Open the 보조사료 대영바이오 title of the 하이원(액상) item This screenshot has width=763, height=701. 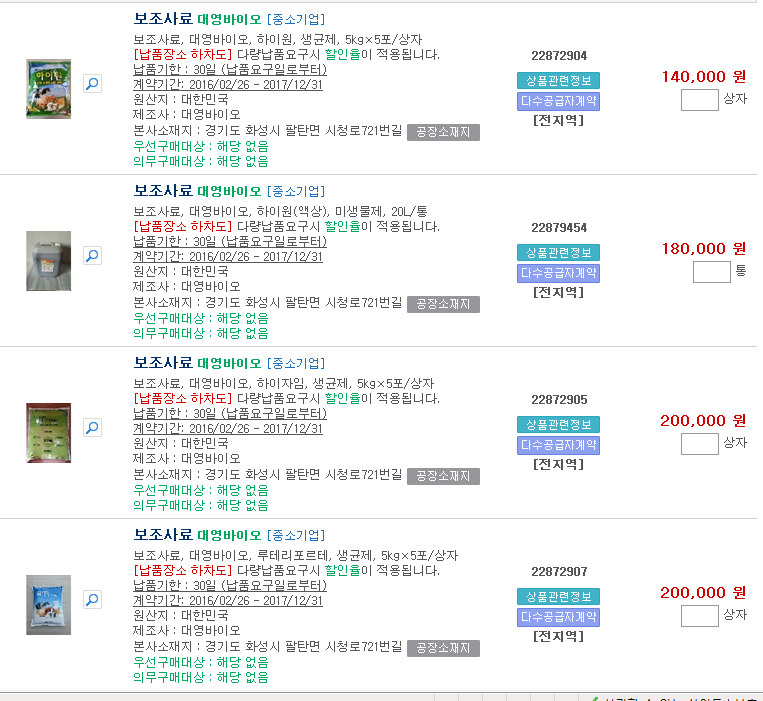(197, 191)
